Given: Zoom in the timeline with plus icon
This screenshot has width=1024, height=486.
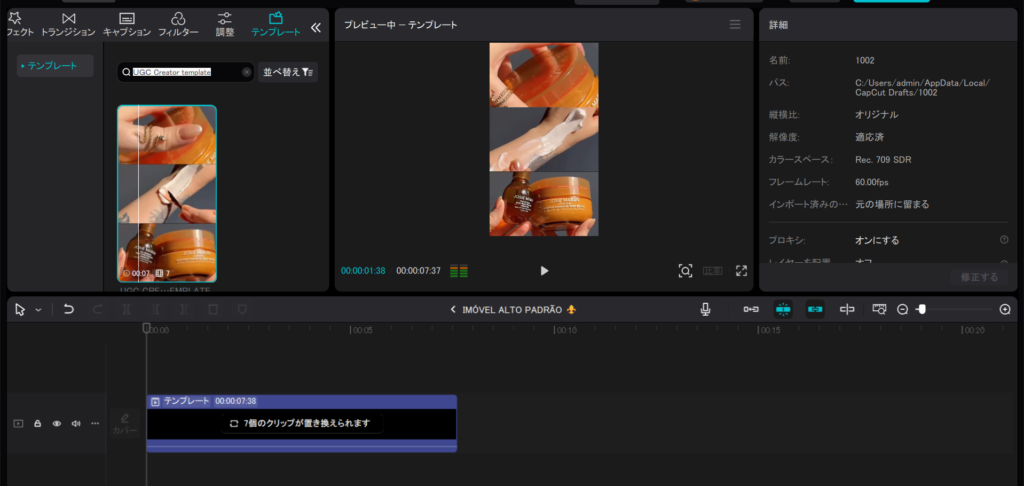Looking at the screenshot, I should pos(1005,310).
